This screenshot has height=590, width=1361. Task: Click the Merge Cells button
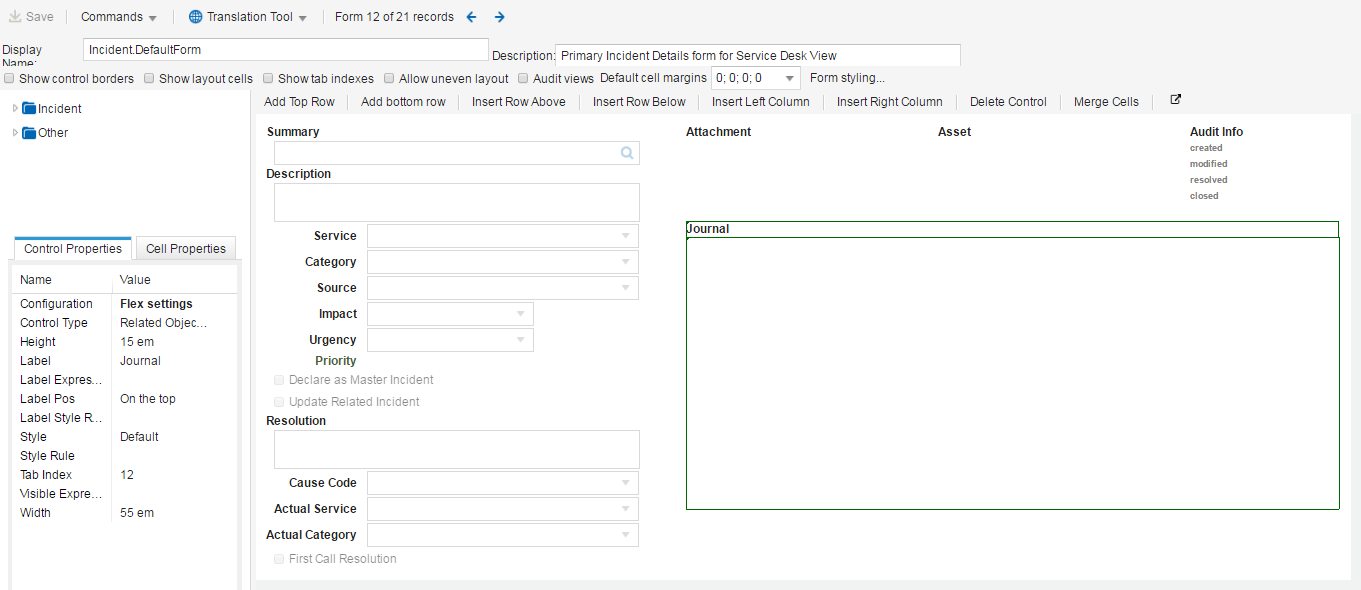click(x=1106, y=102)
